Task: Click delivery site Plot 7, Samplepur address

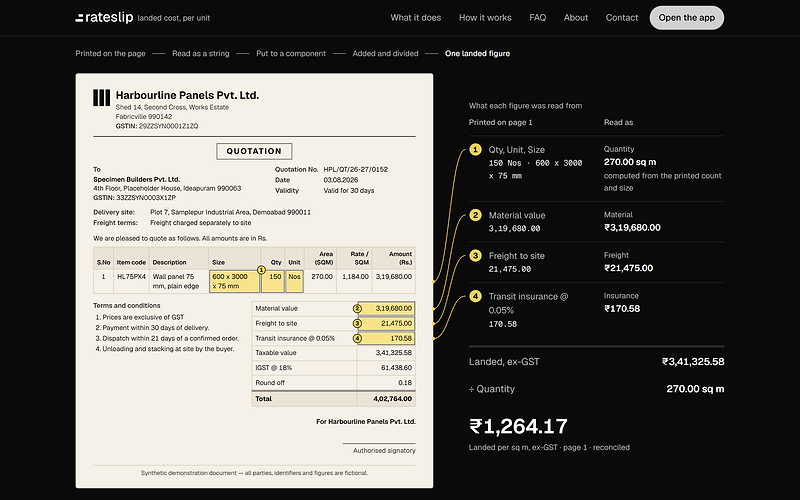Action: coord(231,212)
